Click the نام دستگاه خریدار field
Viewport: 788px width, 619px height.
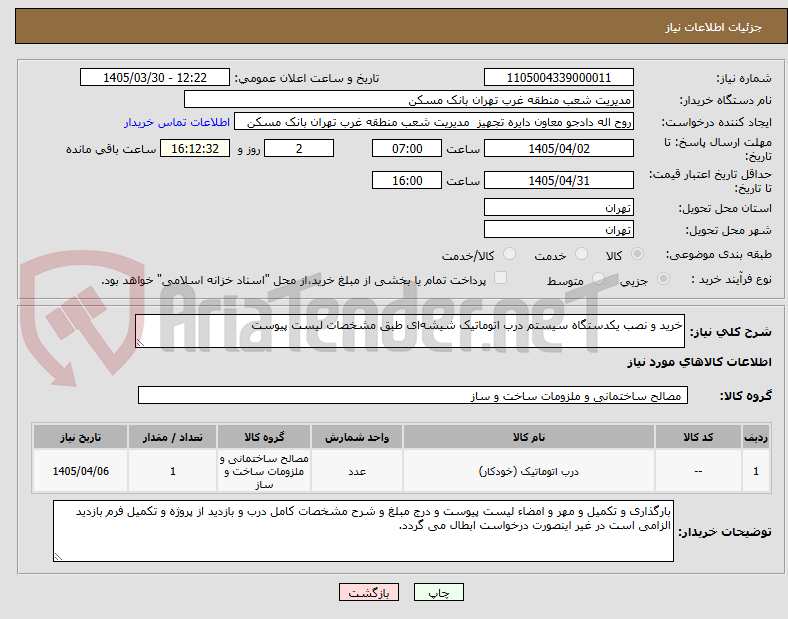(x=409, y=99)
